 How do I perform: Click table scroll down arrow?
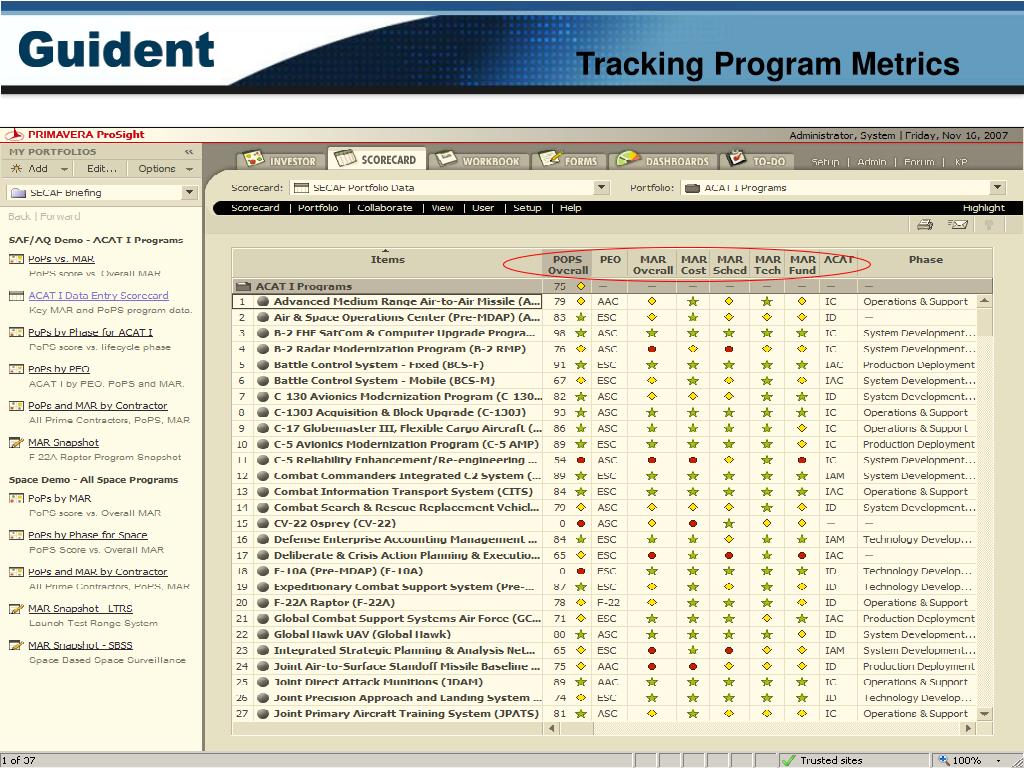click(984, 714)
